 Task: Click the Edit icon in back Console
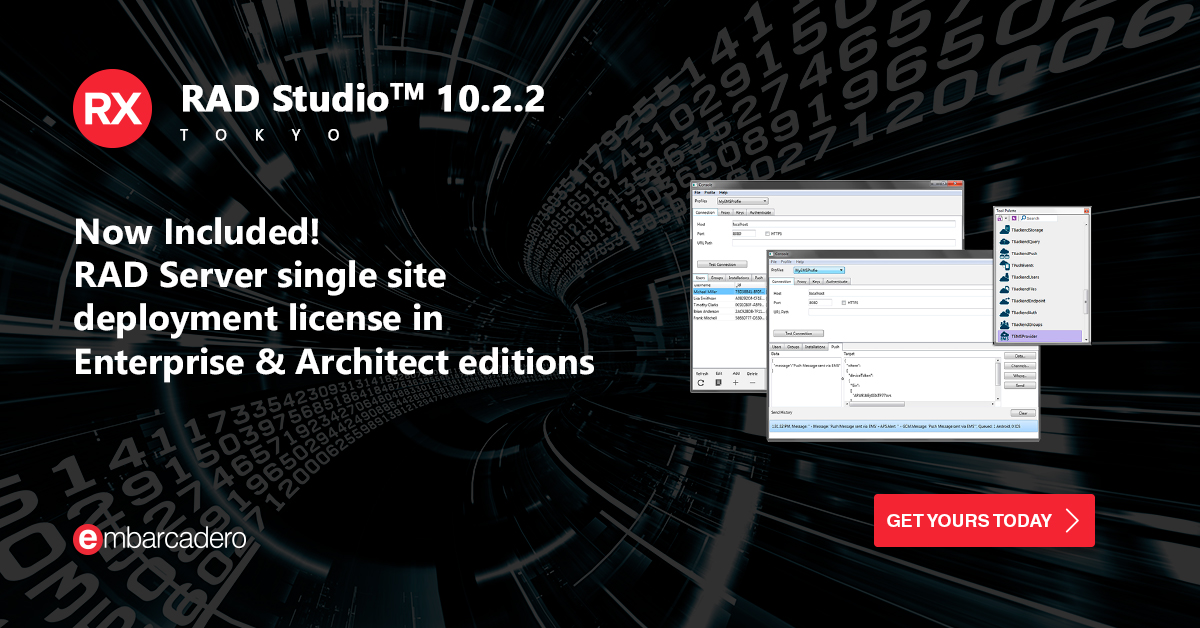718,383
